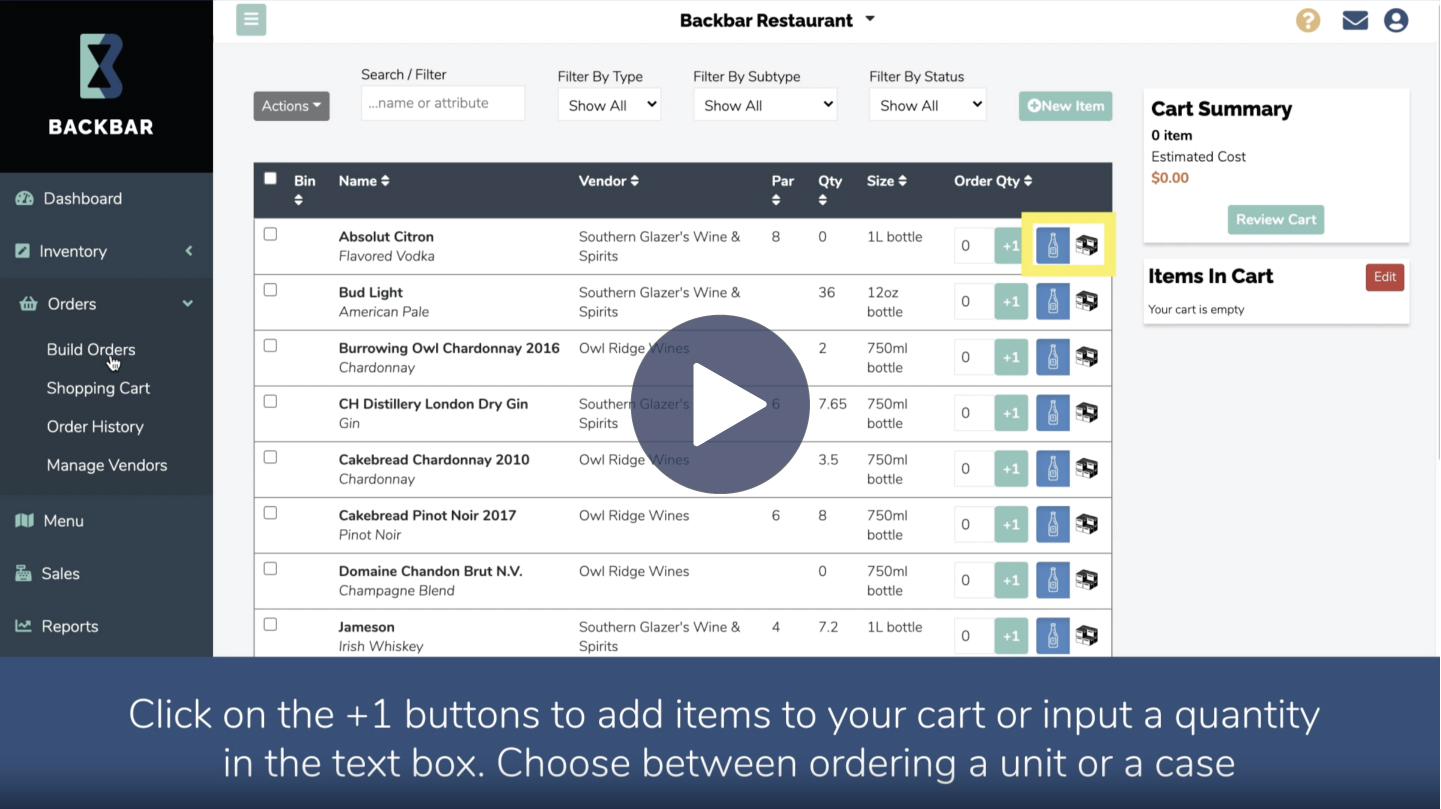Image resolution: width=1441 pixels, height=809 pixels.
Task: Open Shopping Cart in sidebar
Action: tap(98, 388)
